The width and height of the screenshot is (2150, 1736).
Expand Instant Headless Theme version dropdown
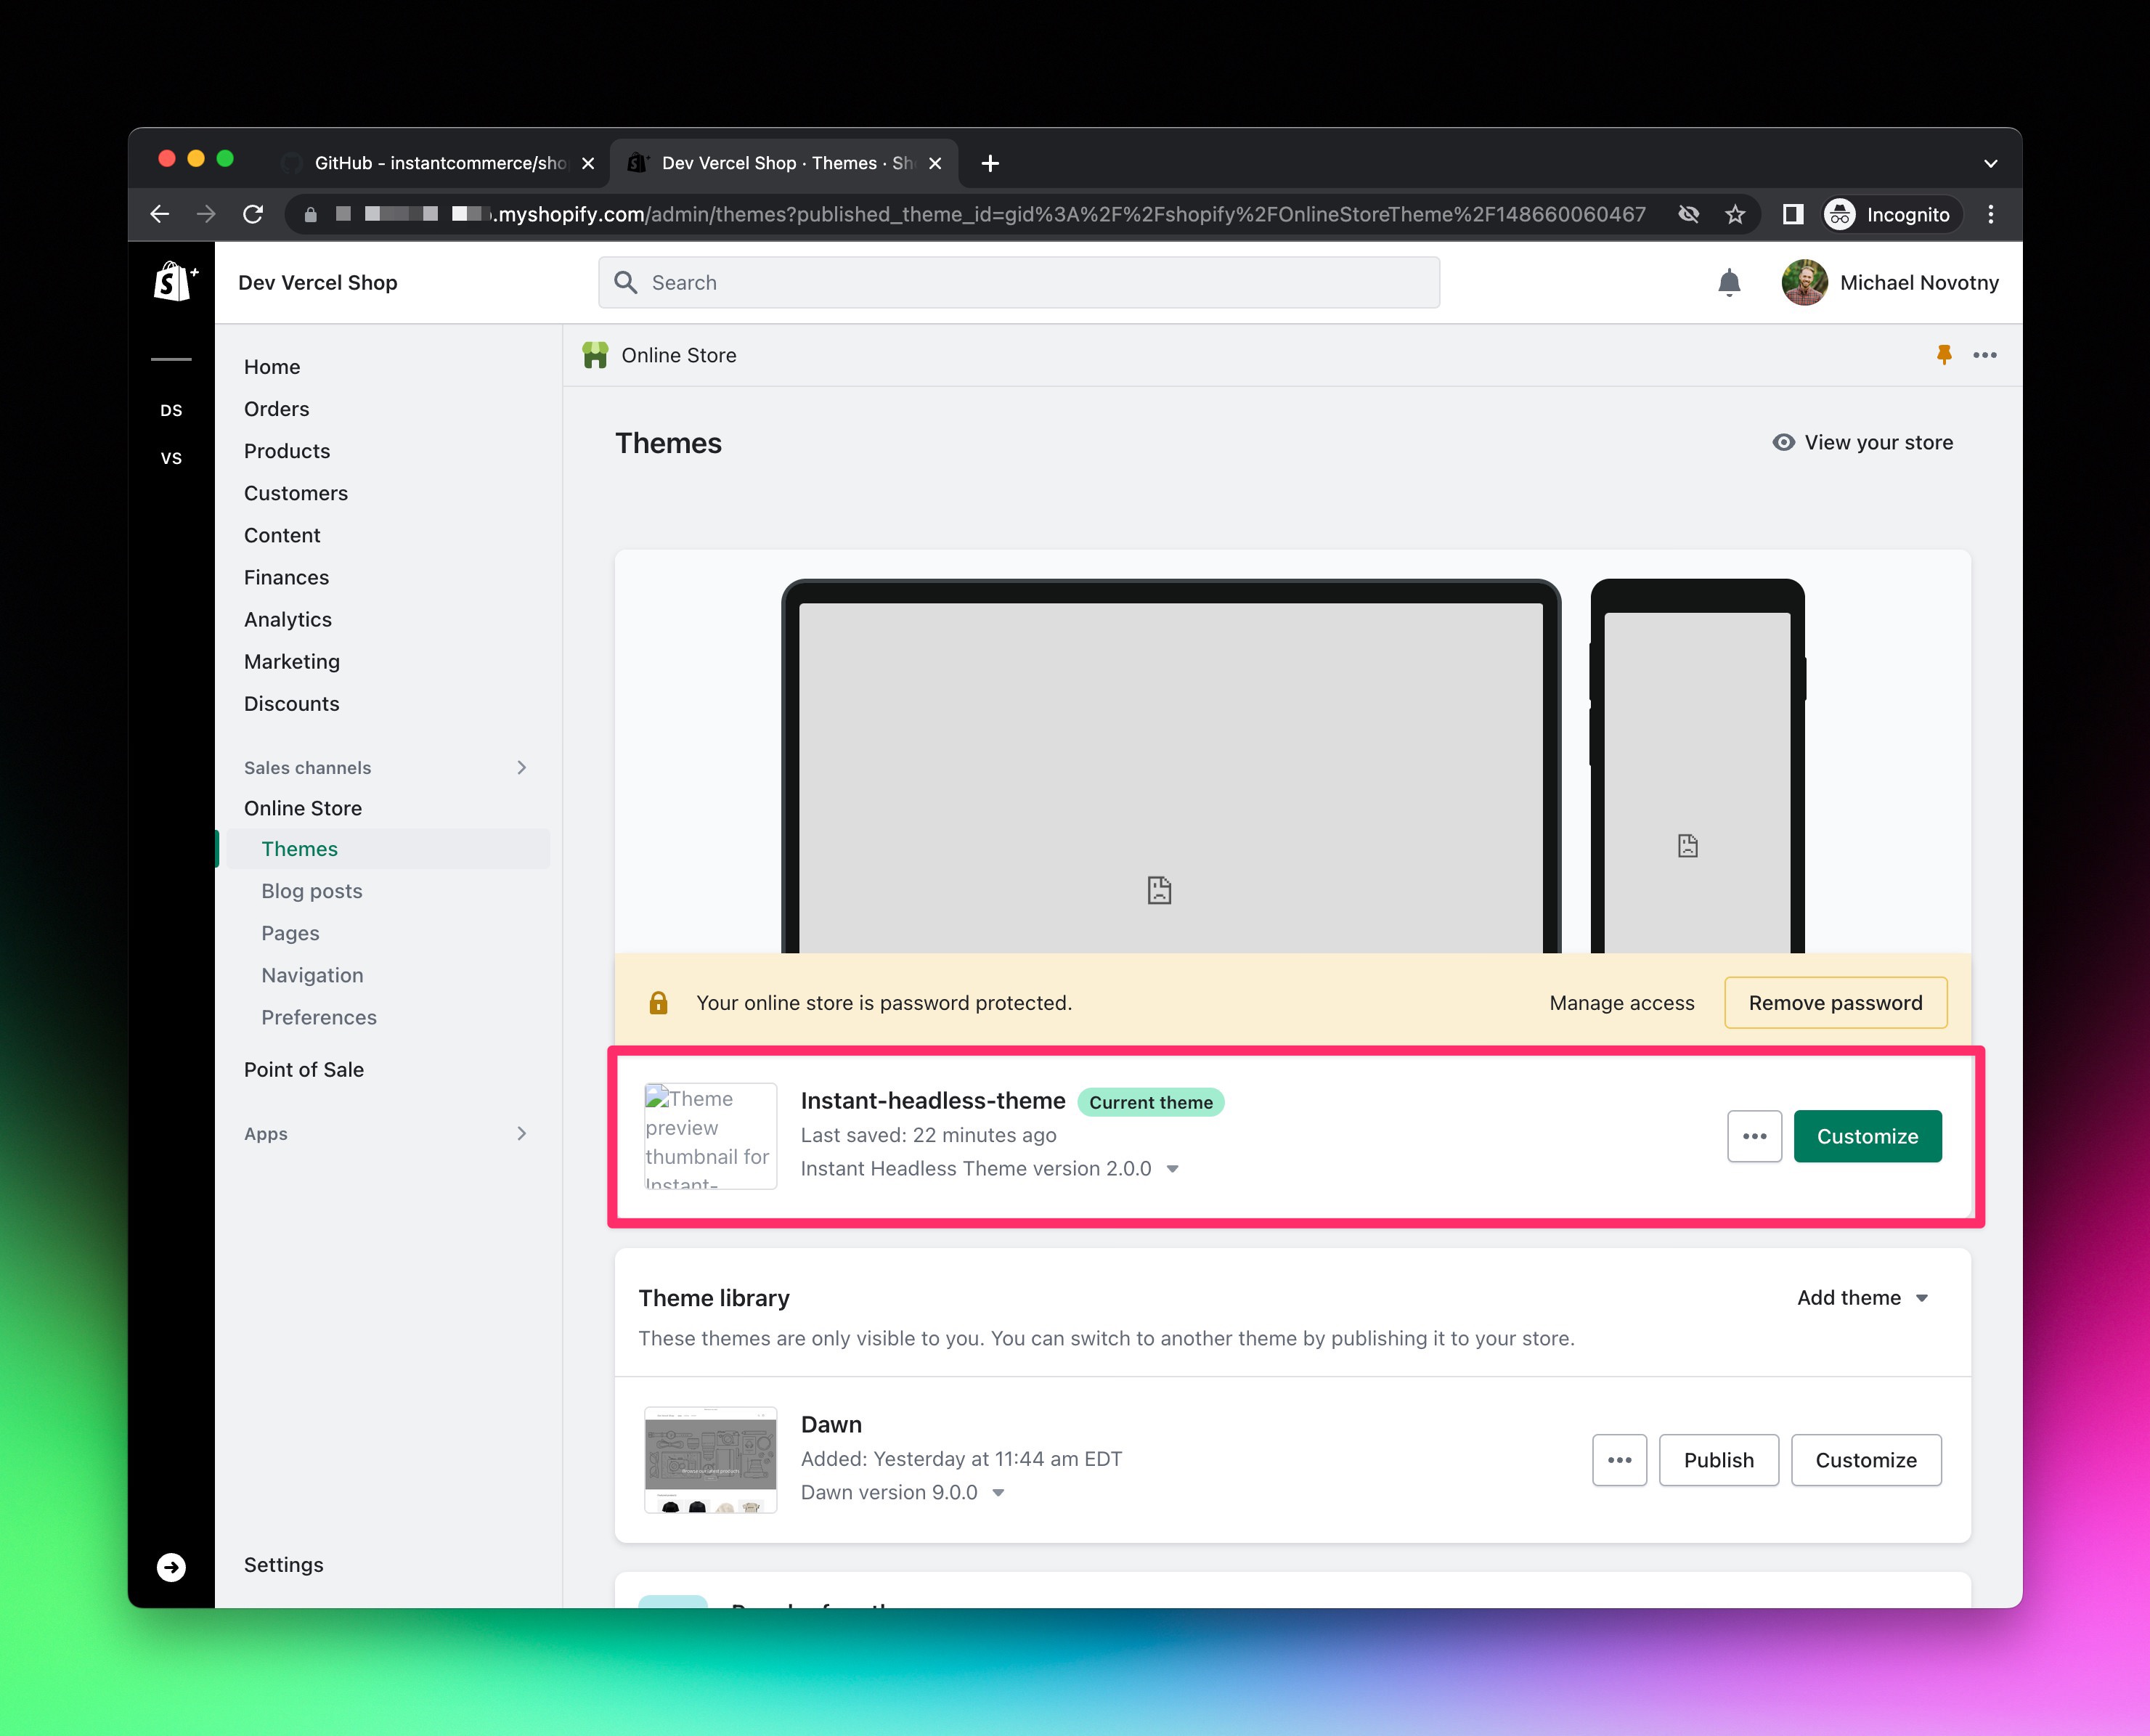click(x=1173, y=1169)
